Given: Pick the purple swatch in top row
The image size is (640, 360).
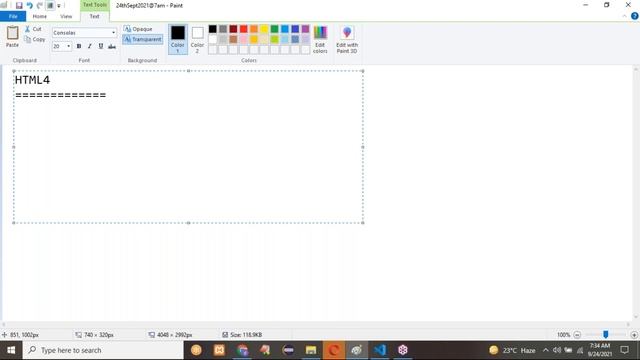Looking at the screenshot, I should [305, 29].
